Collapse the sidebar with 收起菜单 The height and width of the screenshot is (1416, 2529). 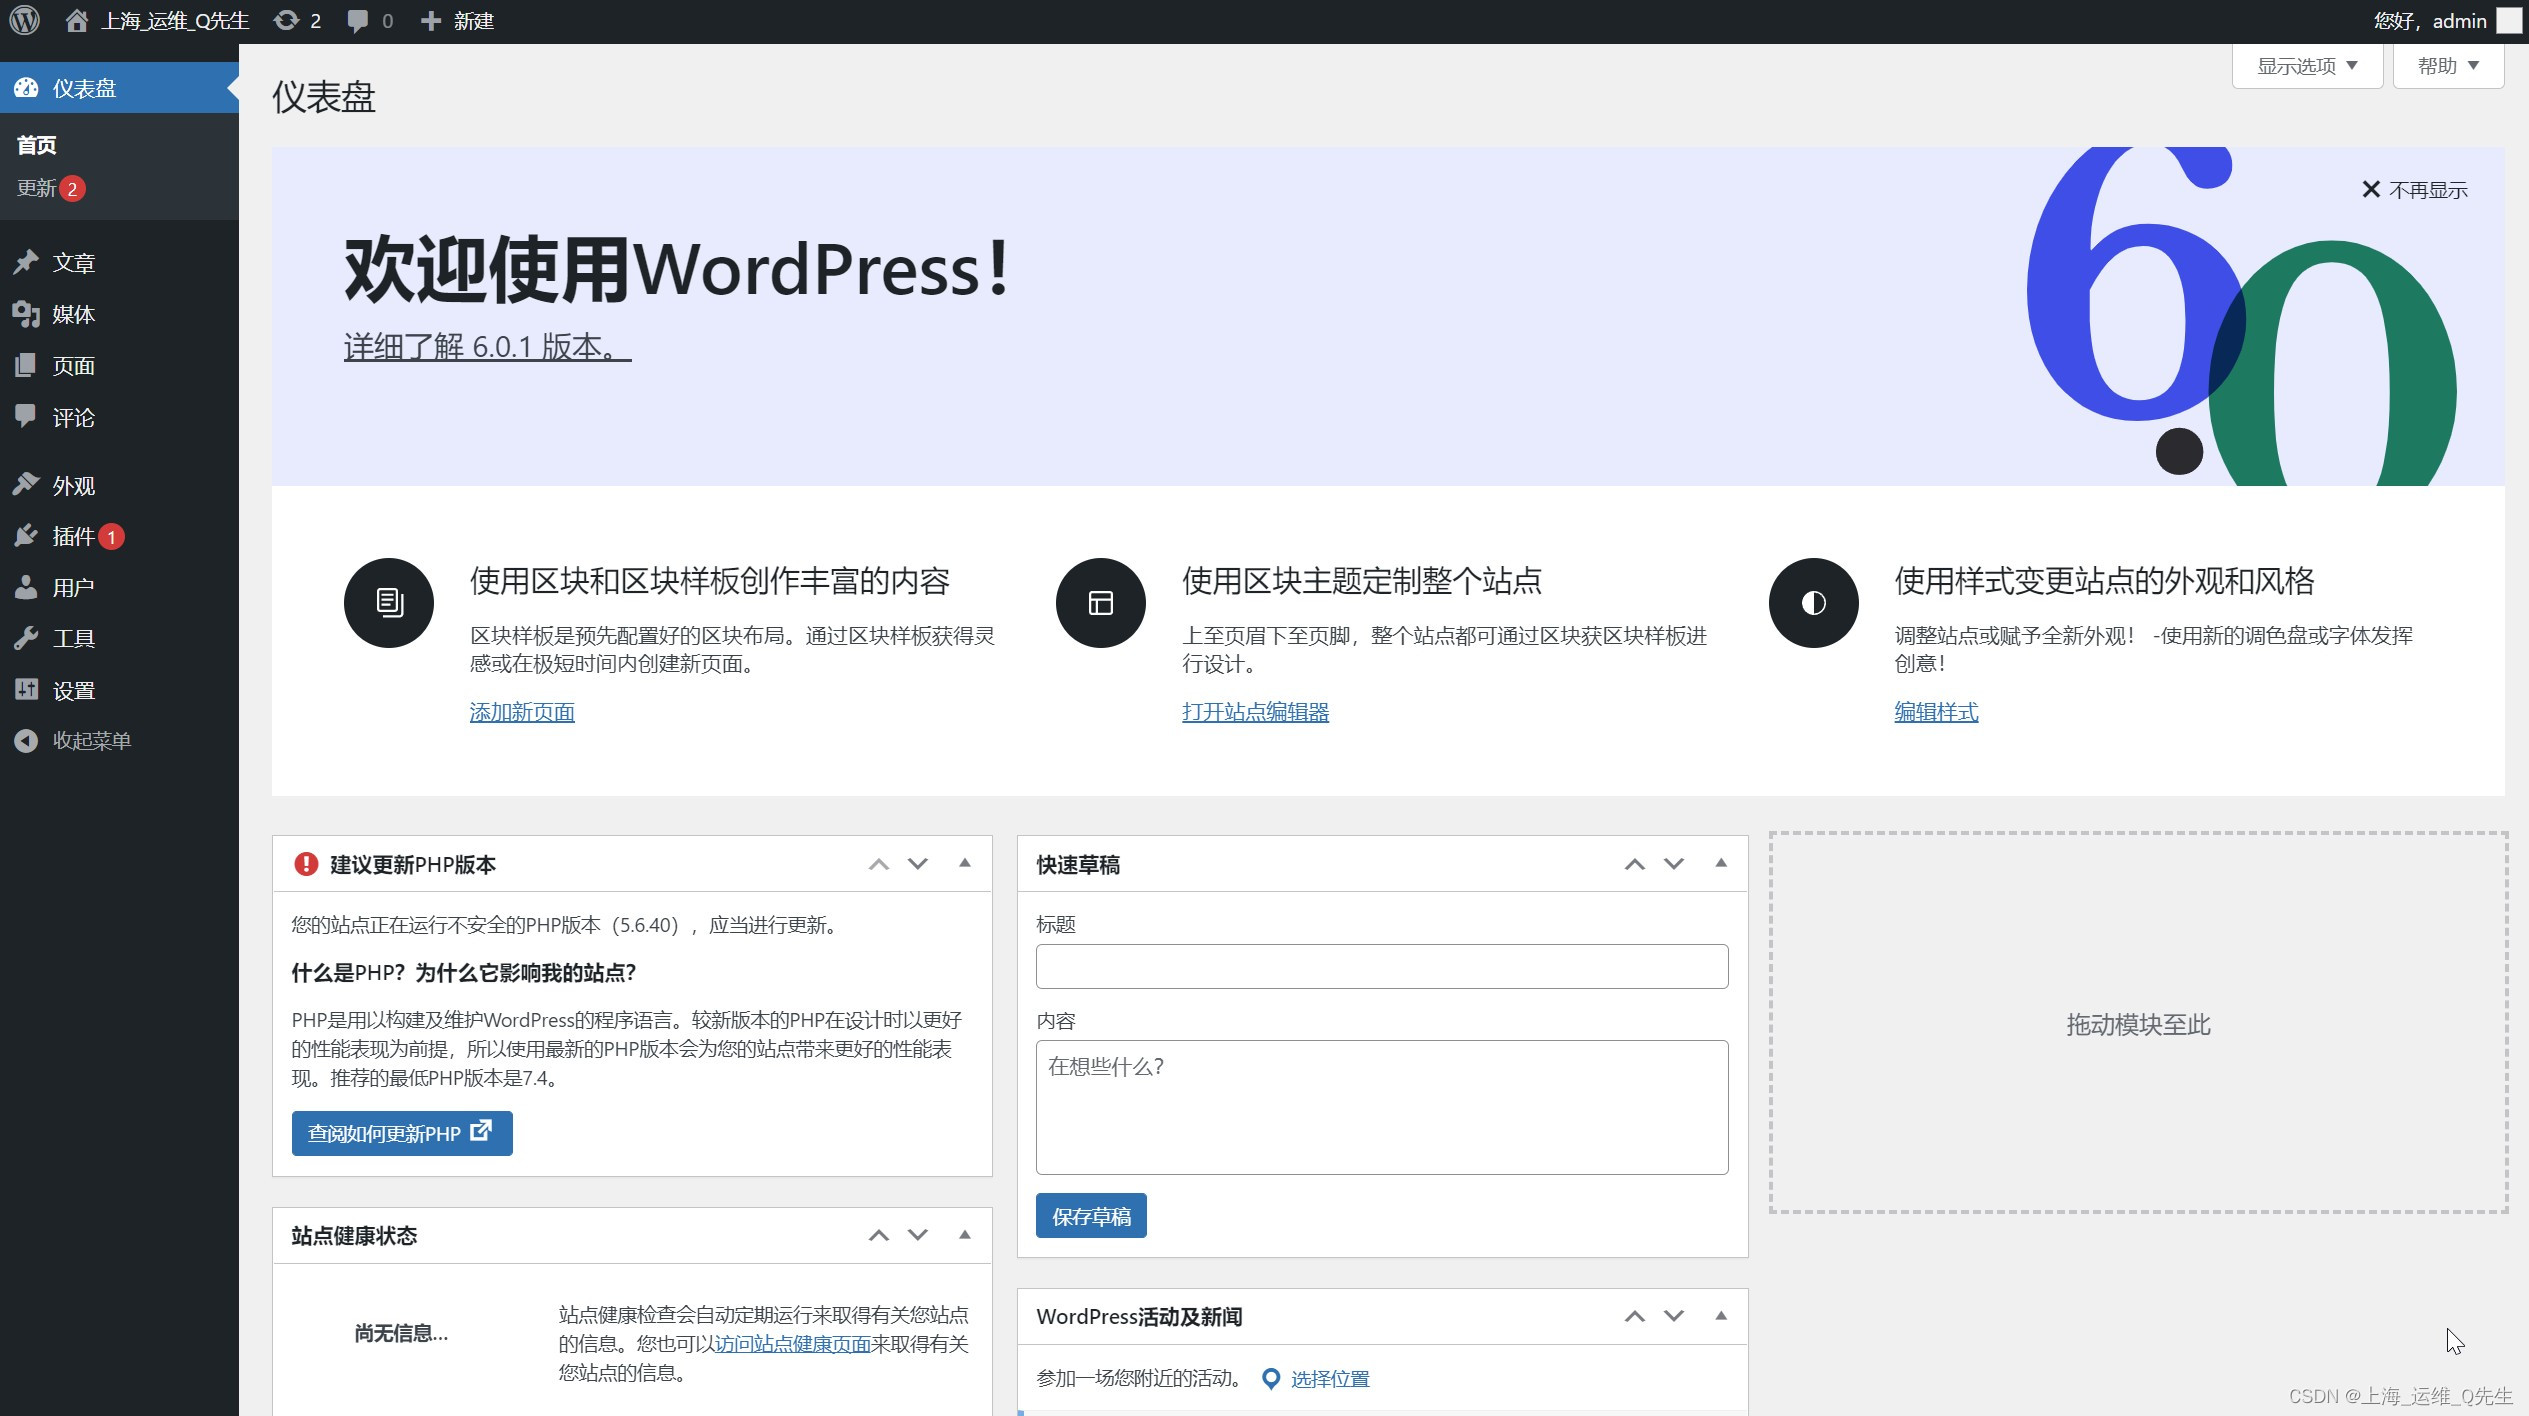pyautogui.click(x=73, y=741)
